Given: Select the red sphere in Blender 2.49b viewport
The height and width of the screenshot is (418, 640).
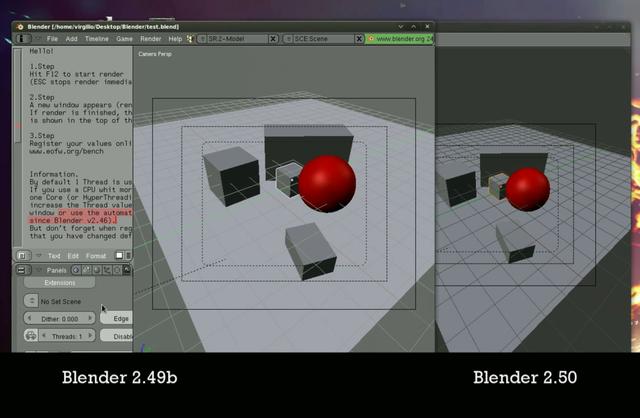Looking at the screenshot, I should (x=327, y=183).
